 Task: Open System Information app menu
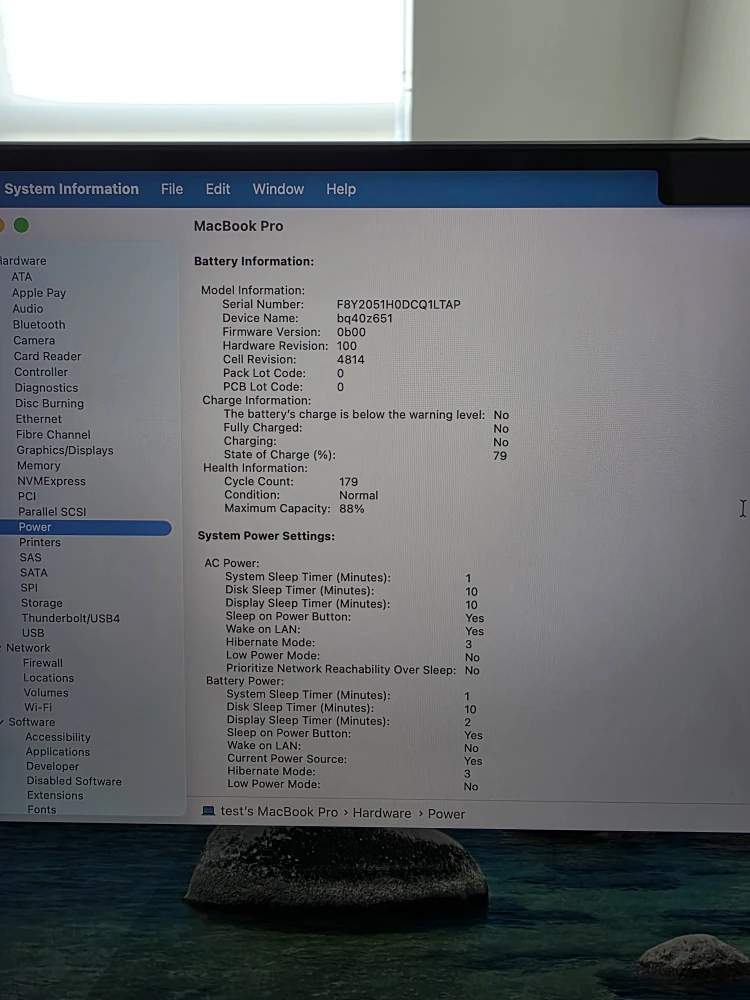tap(71, 189)
